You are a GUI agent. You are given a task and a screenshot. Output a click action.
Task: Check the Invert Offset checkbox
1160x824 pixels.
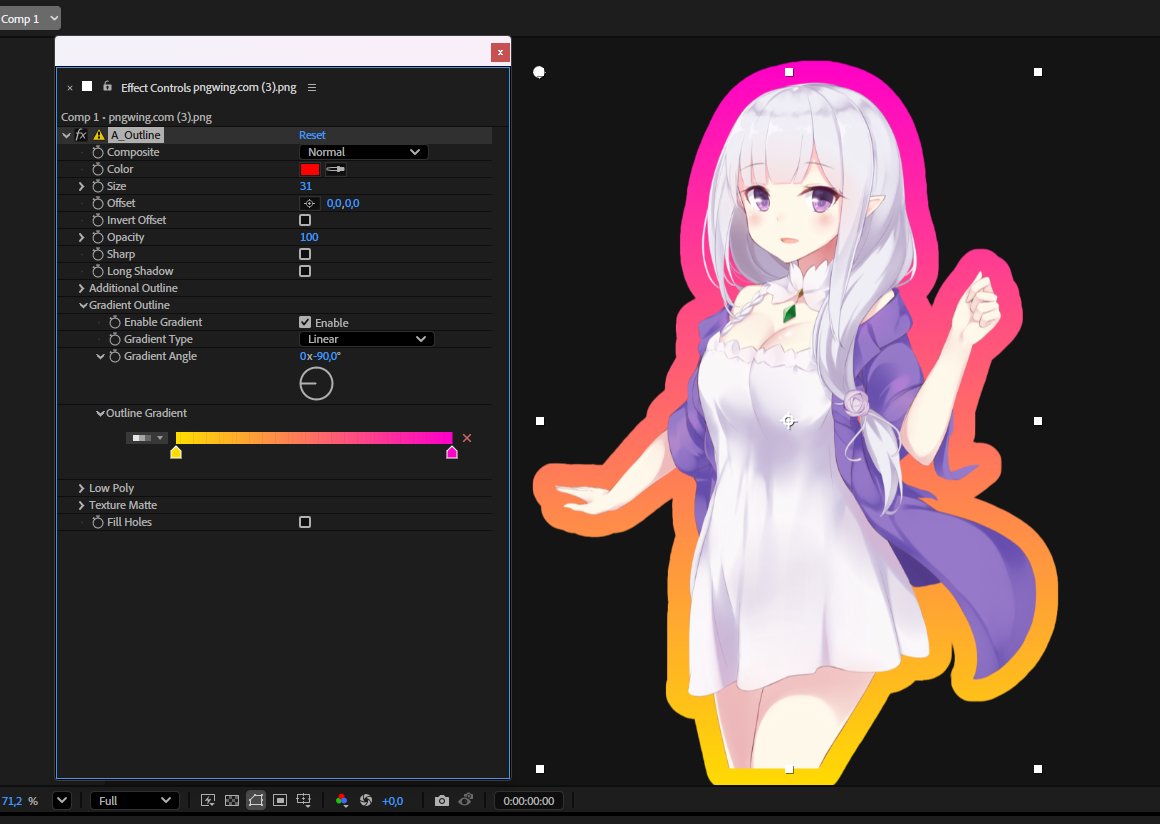coord(305,220)
